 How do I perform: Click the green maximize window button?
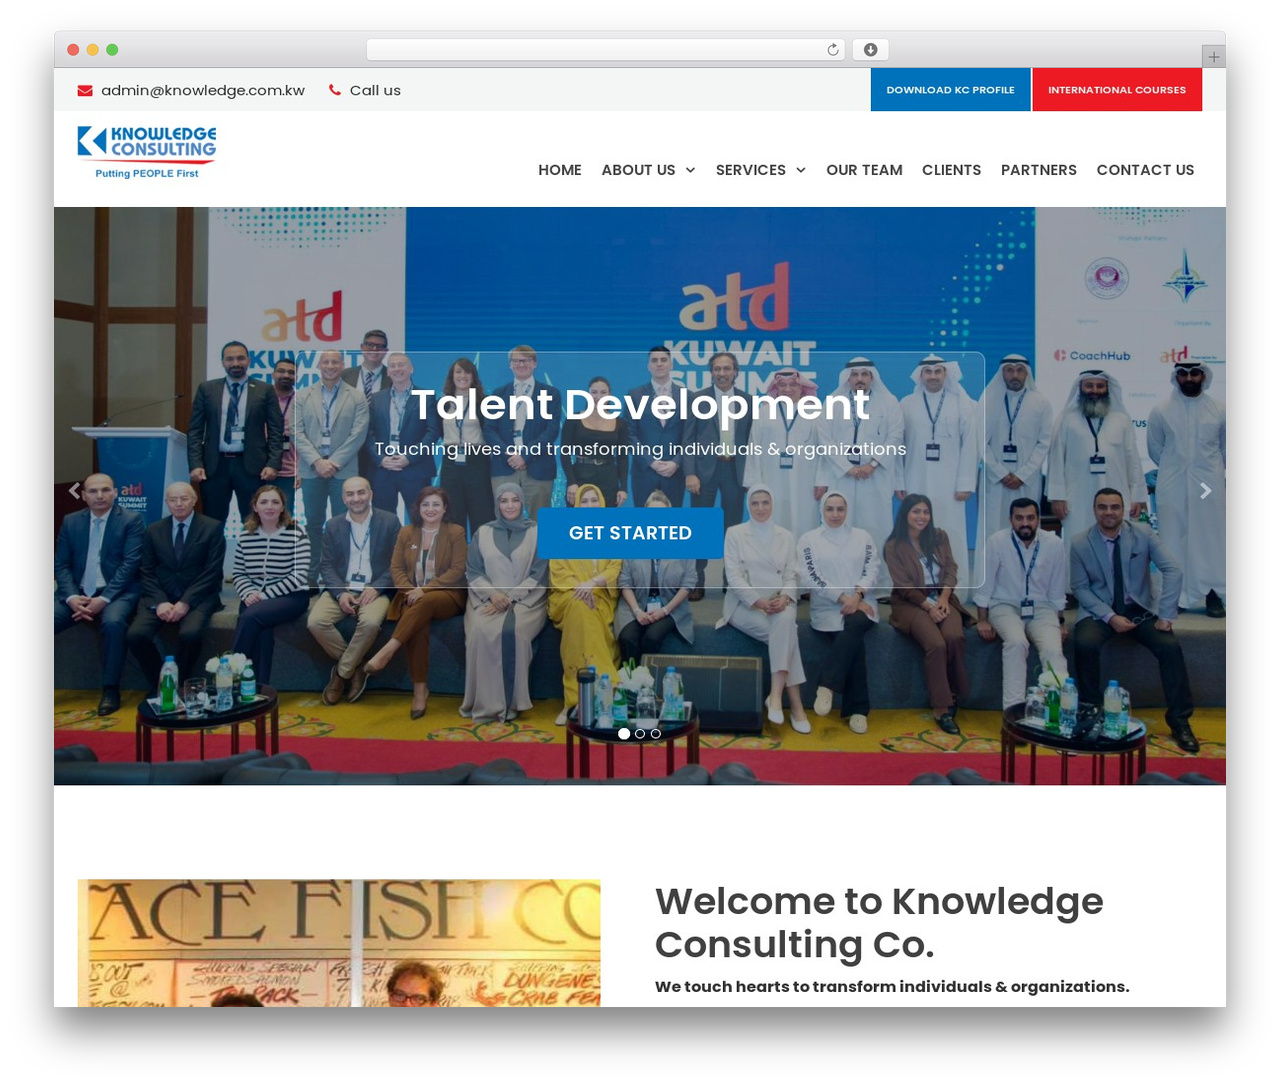[x=112, y=50]
